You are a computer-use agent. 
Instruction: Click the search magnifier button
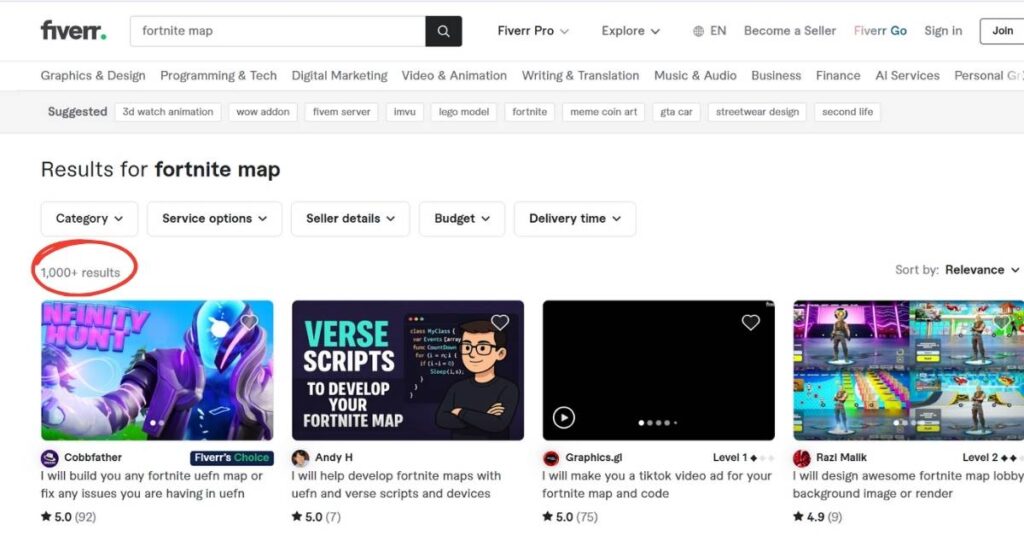pyautogui.click(x=443, y=31)
